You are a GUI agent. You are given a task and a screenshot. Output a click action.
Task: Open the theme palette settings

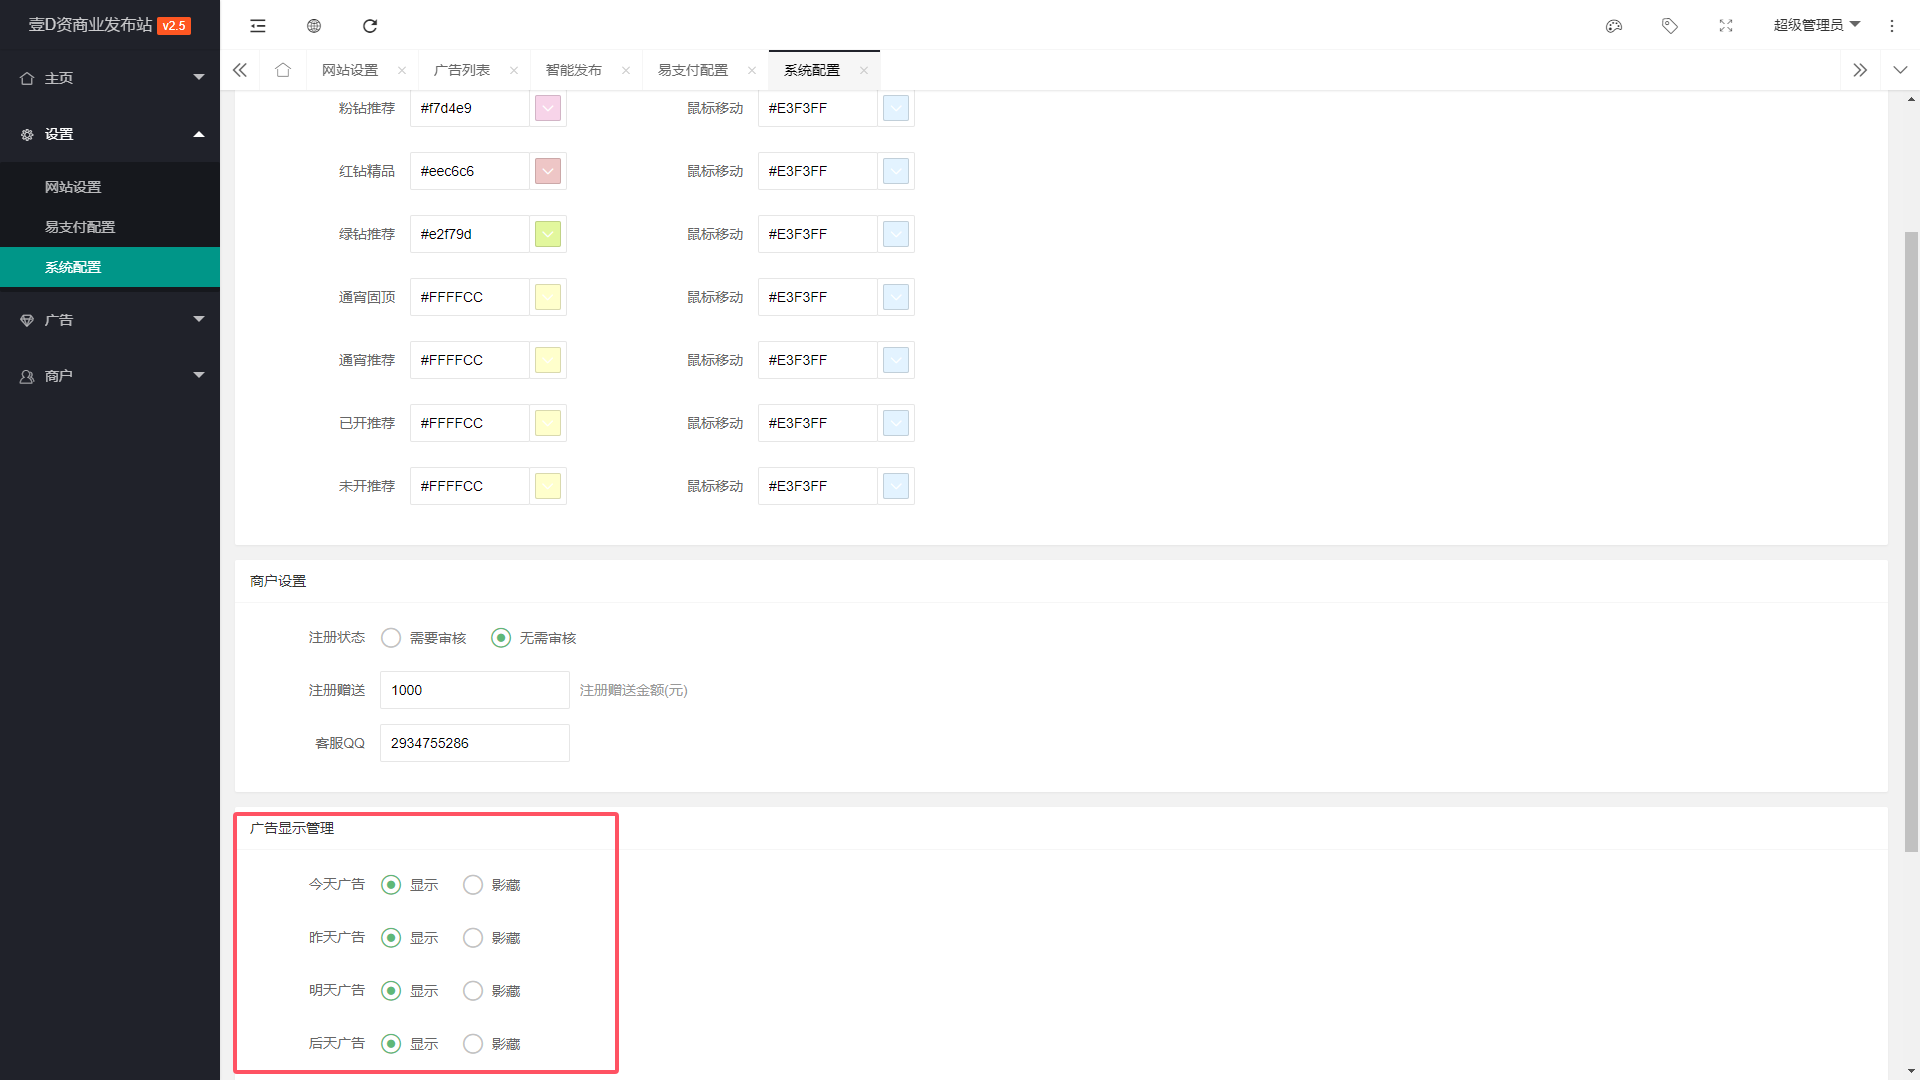[1614, 25]
